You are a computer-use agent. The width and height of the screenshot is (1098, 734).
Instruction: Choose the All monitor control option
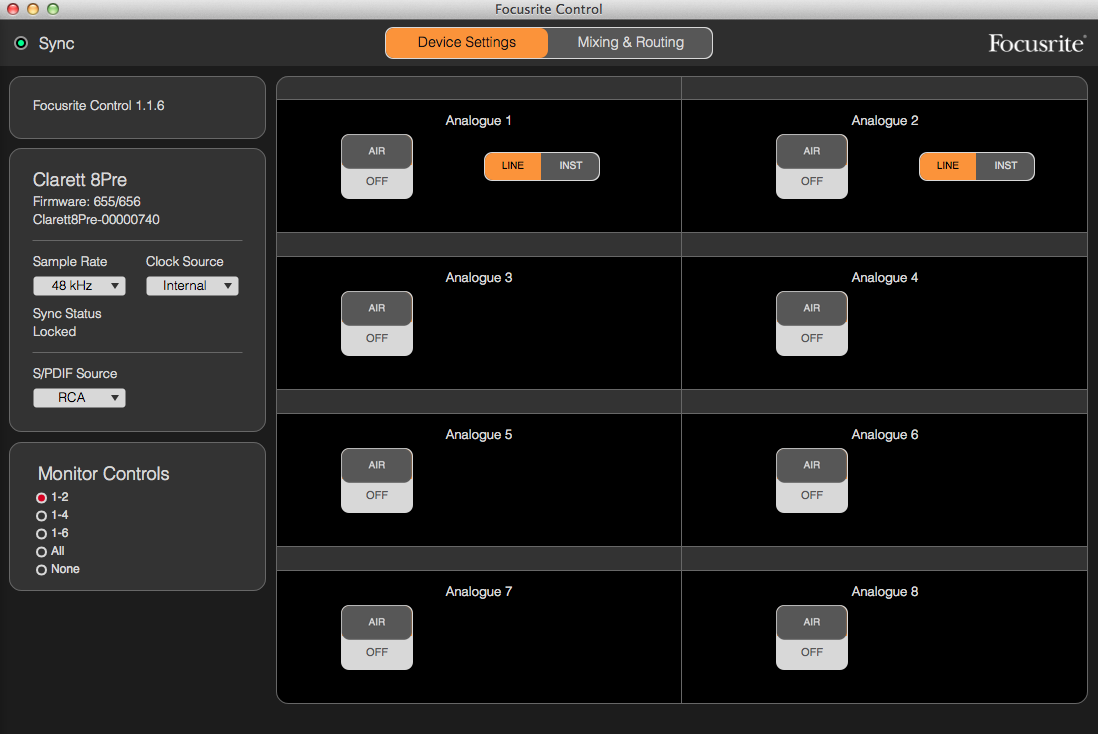pos(41,552)
